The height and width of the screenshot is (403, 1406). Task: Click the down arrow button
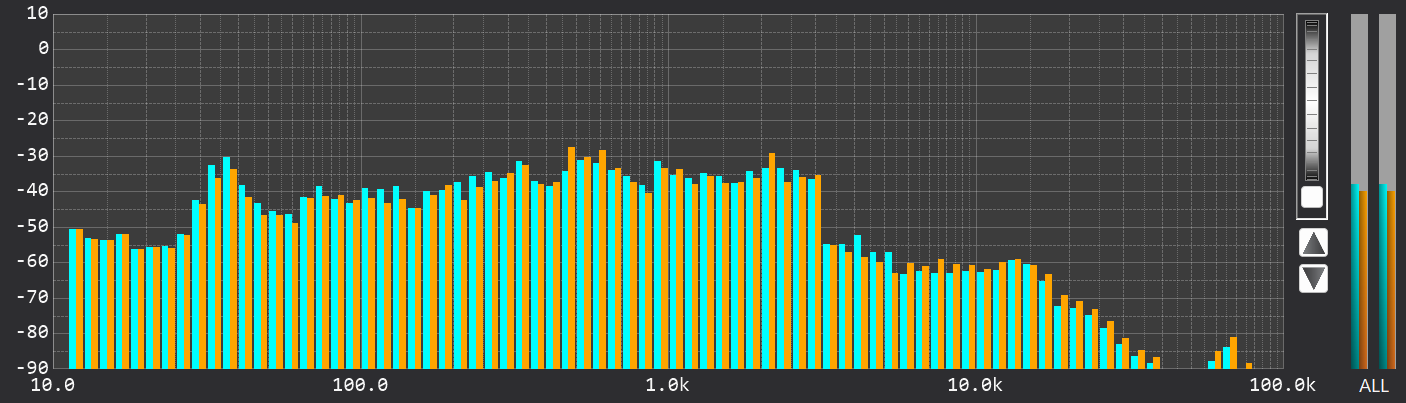coord(1313,278)
